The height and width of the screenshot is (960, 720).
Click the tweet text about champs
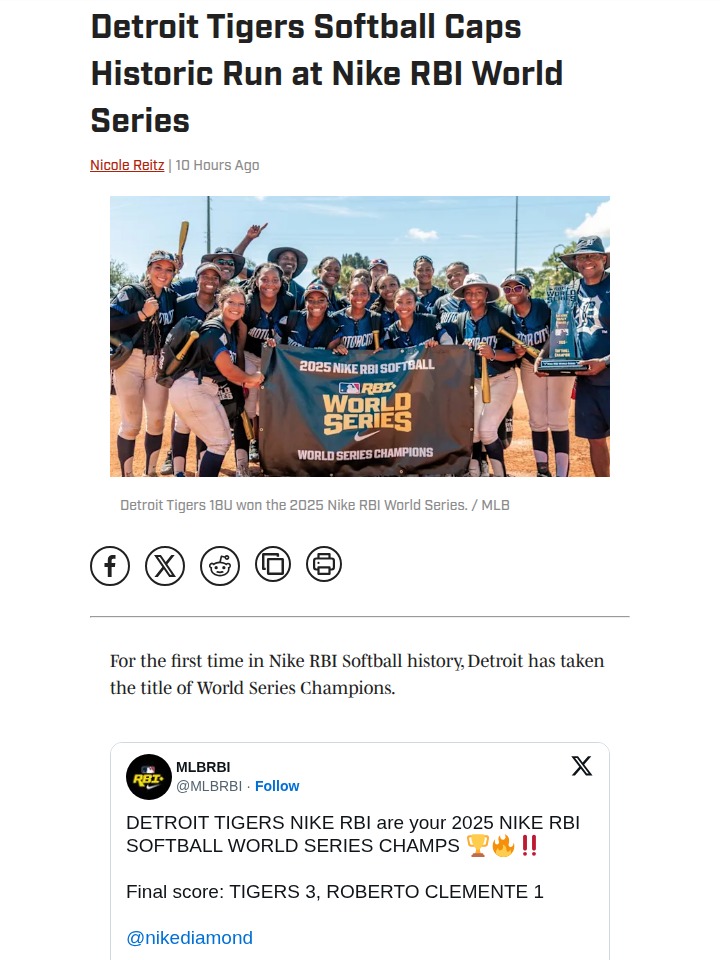pos(353,834)
